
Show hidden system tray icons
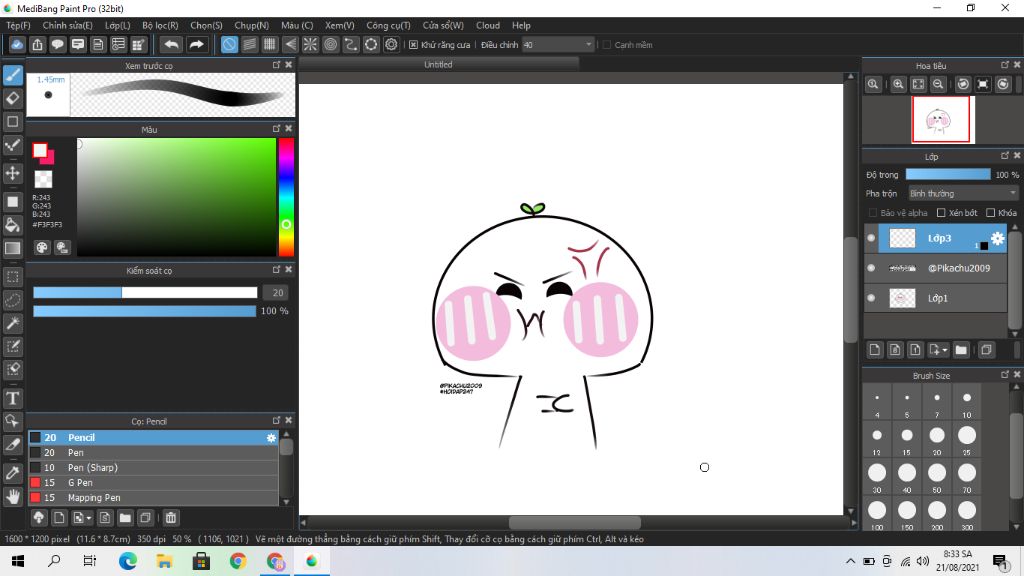click(850, 561)
